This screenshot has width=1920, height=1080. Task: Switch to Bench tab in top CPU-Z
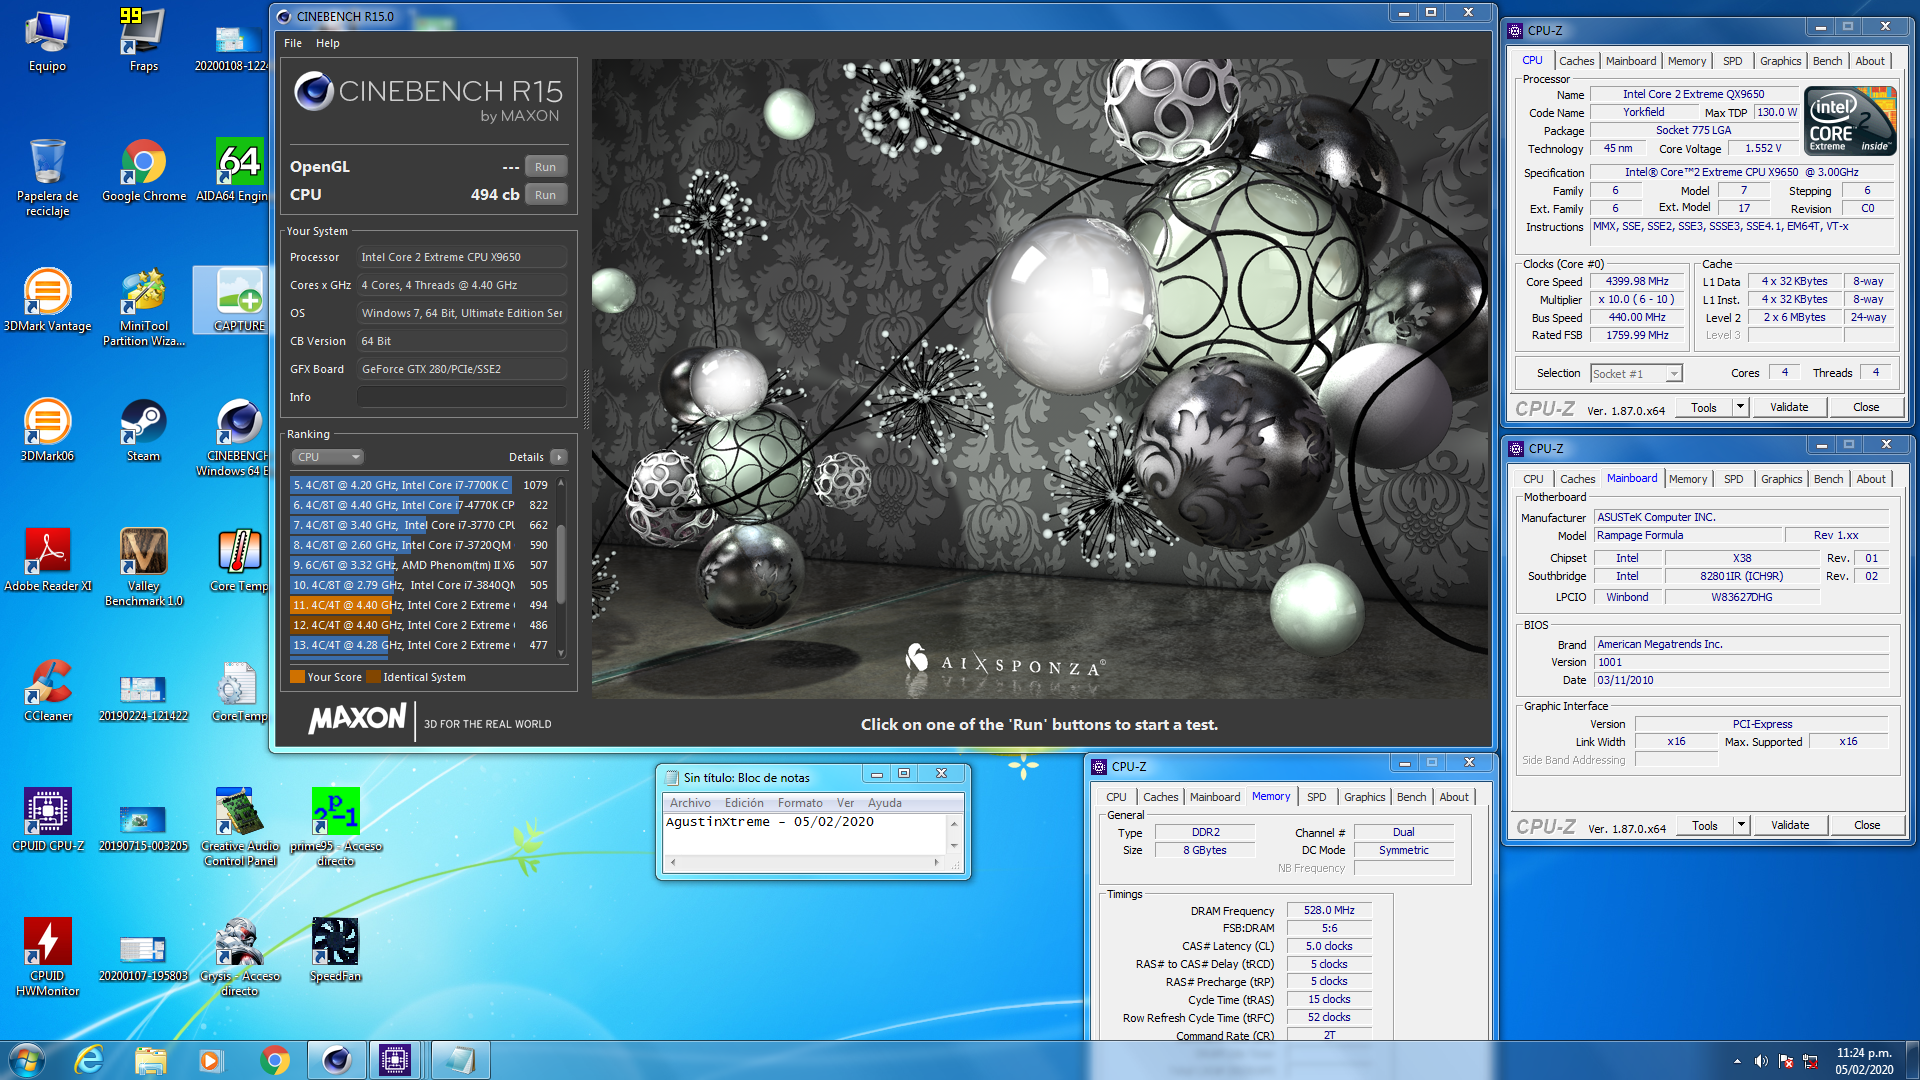pos(1827,61)
